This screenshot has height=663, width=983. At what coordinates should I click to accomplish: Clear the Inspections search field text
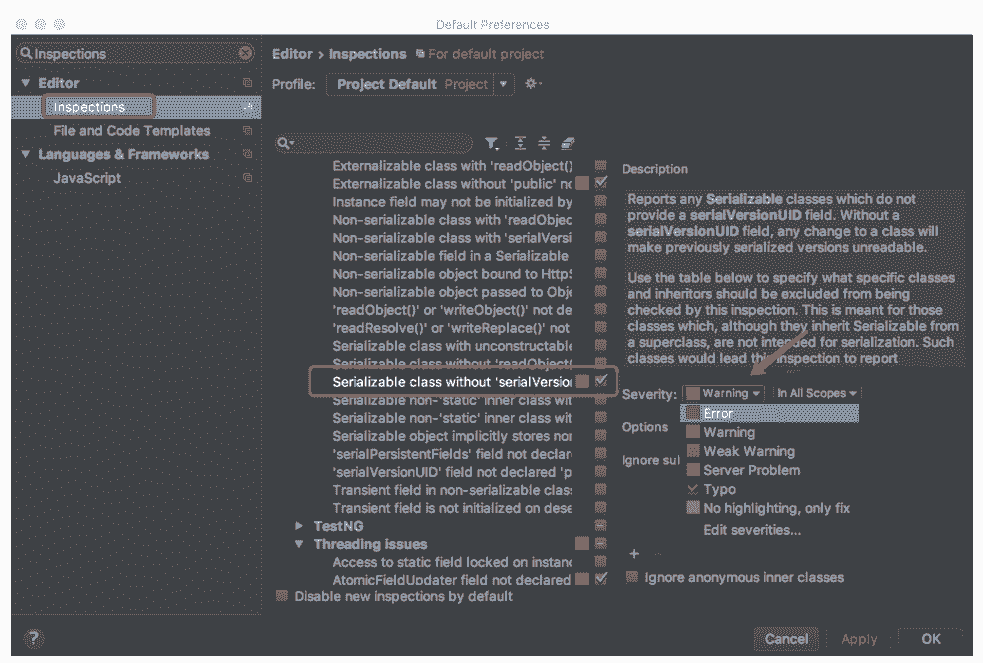click(x=245, y=54)
